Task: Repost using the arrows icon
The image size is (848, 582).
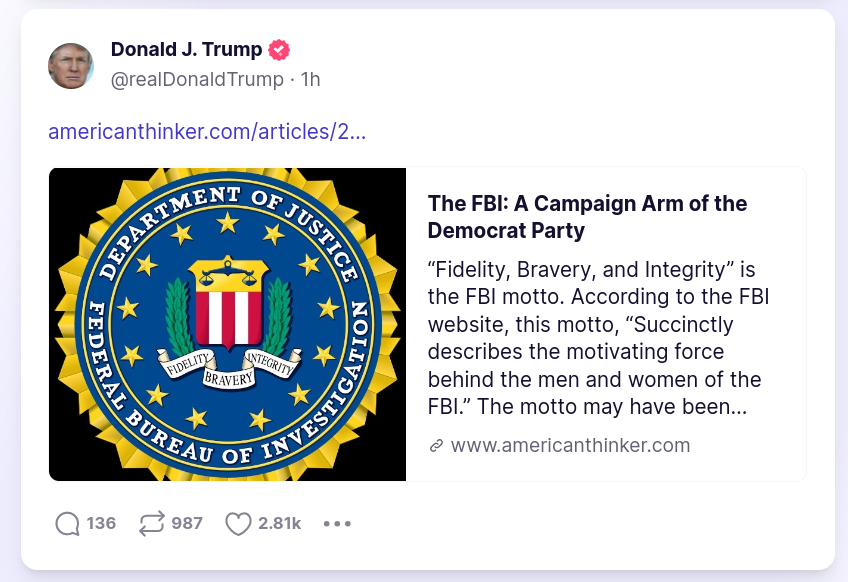Action: [152, 523]
